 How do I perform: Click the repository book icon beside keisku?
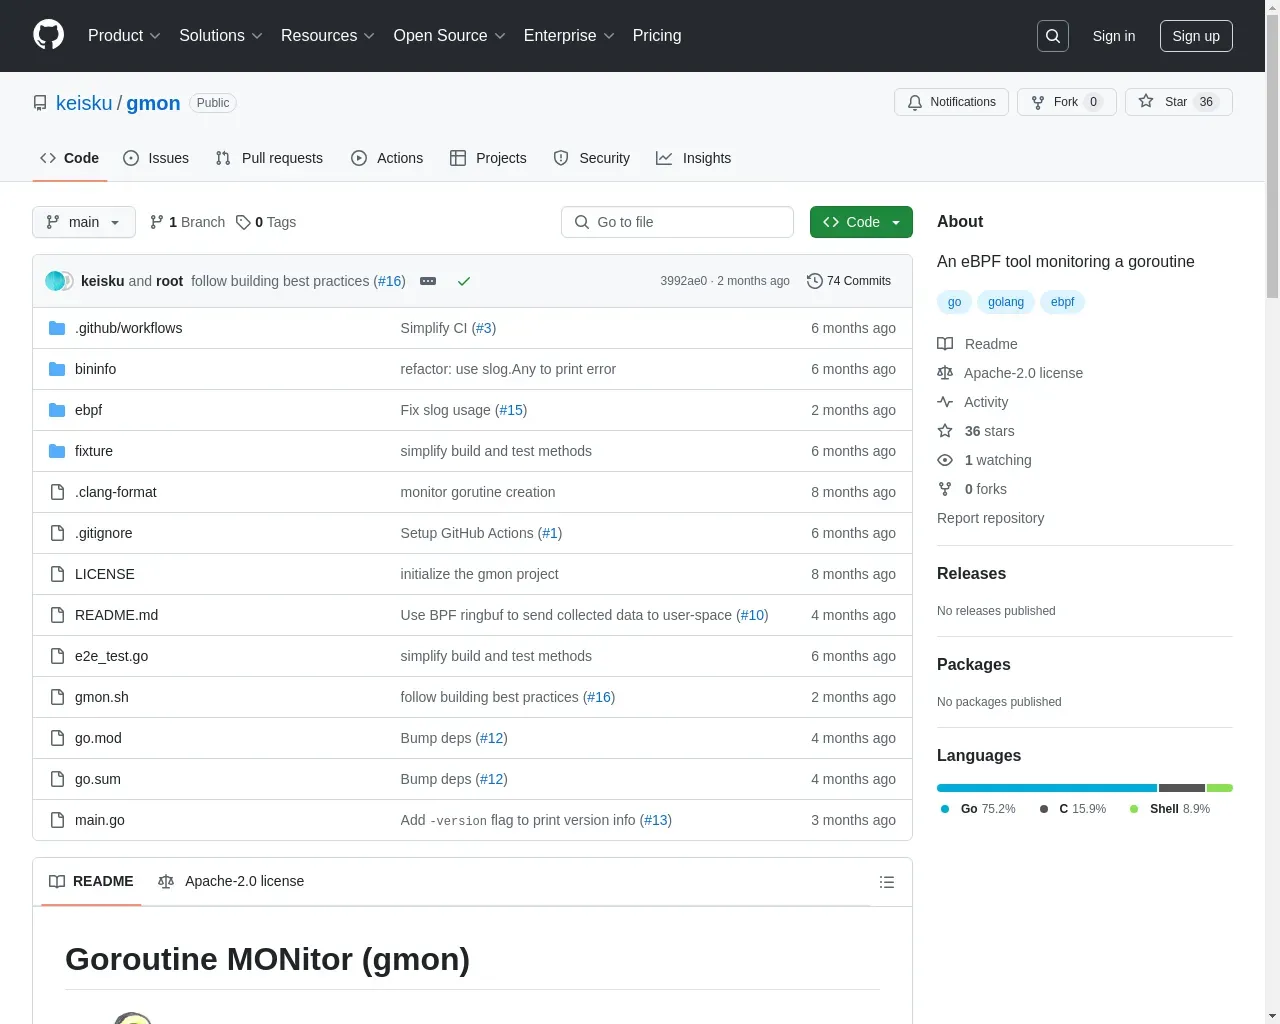click(40, 103)
